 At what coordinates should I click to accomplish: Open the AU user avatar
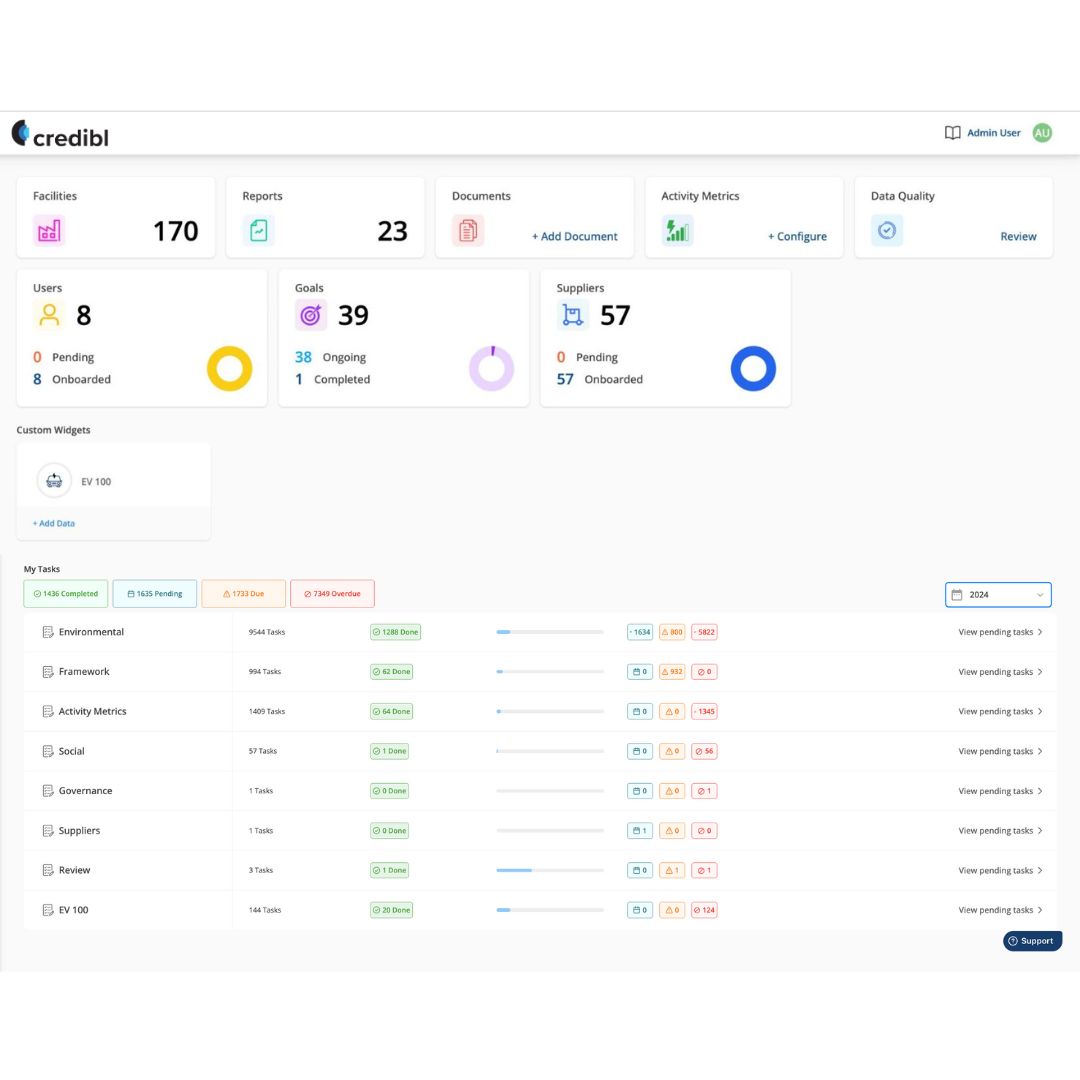[x=1042, y=133]
